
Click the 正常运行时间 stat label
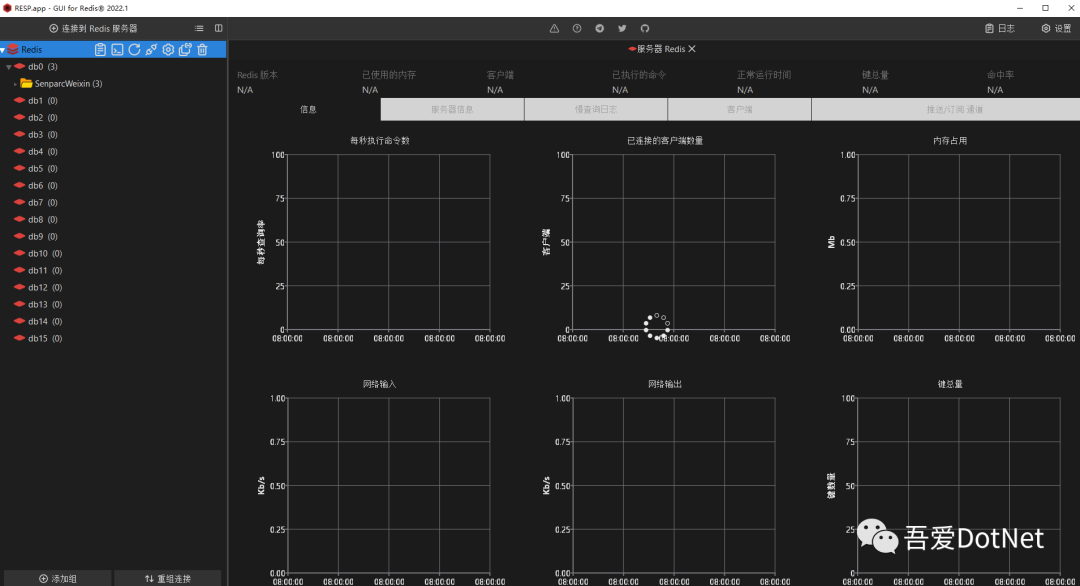tap(764, 75)
